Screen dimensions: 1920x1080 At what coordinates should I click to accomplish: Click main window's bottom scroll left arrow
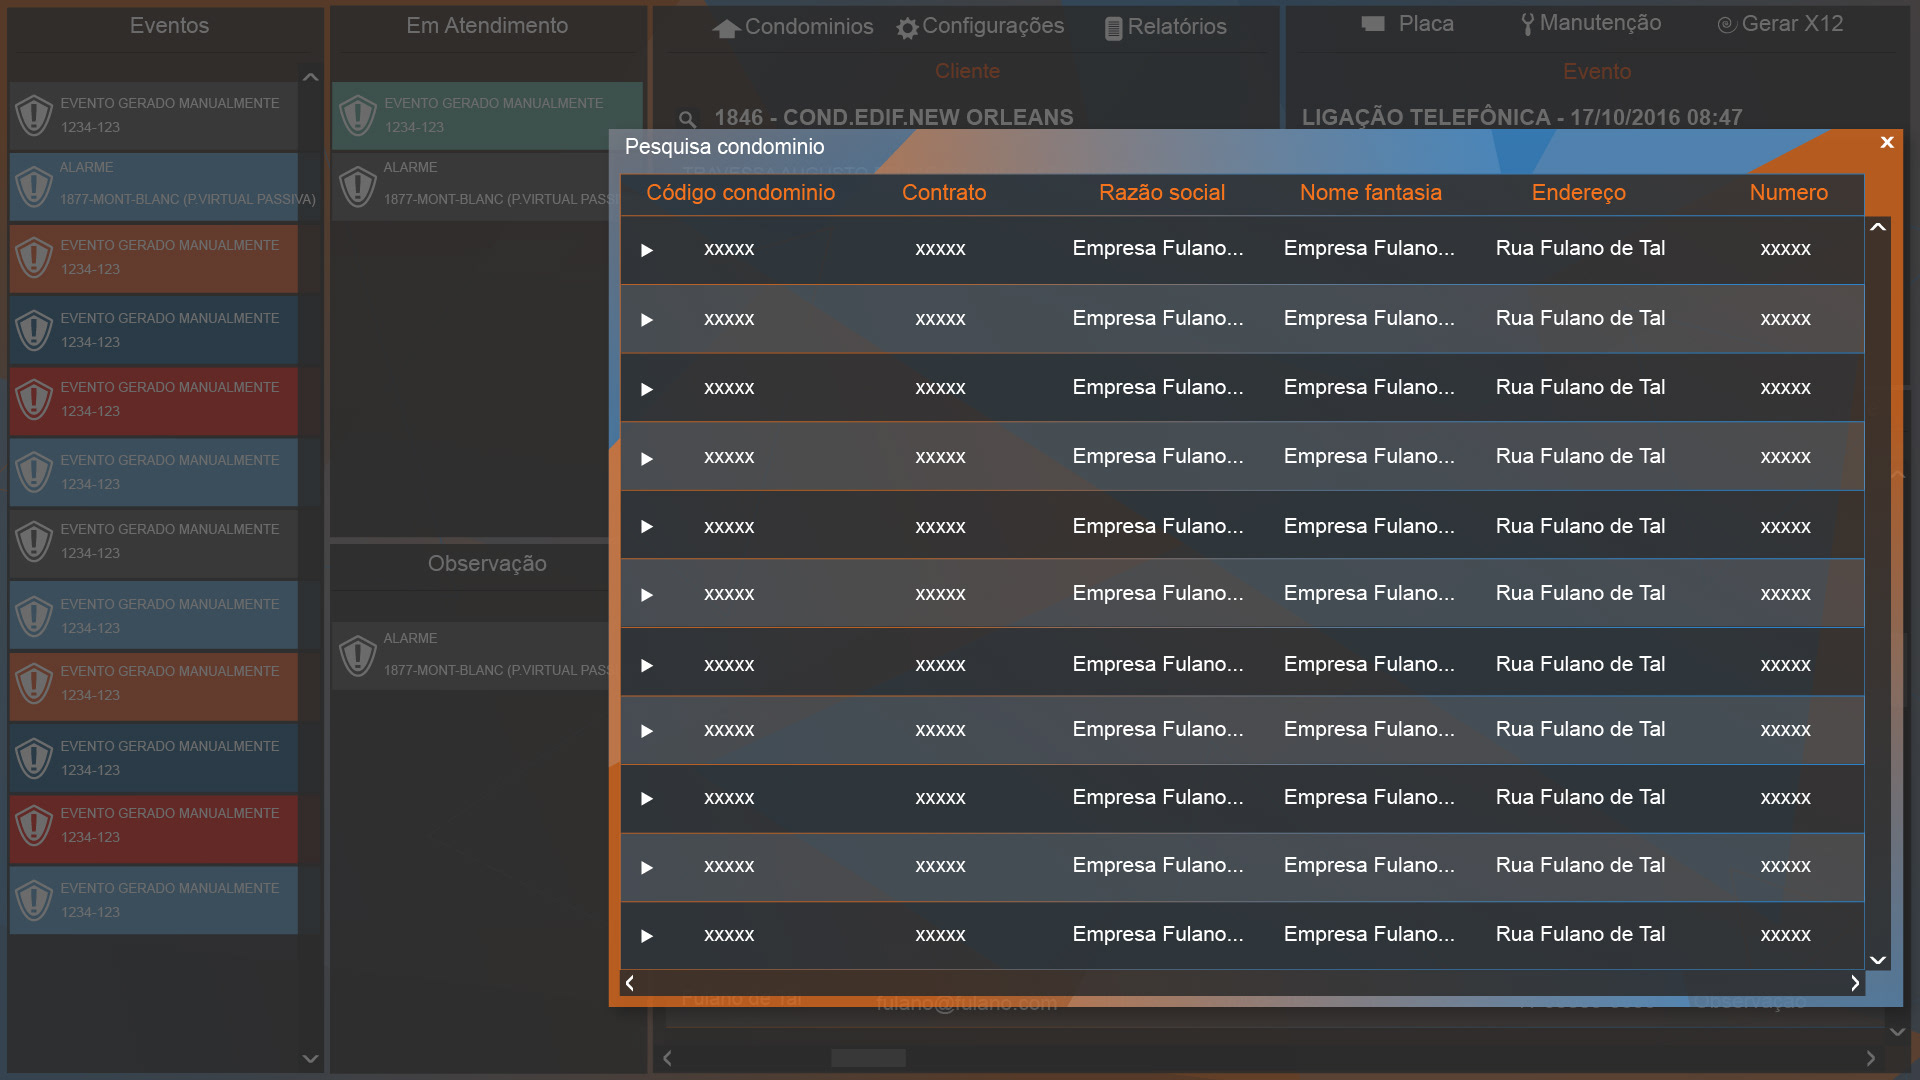point(668,1058)
